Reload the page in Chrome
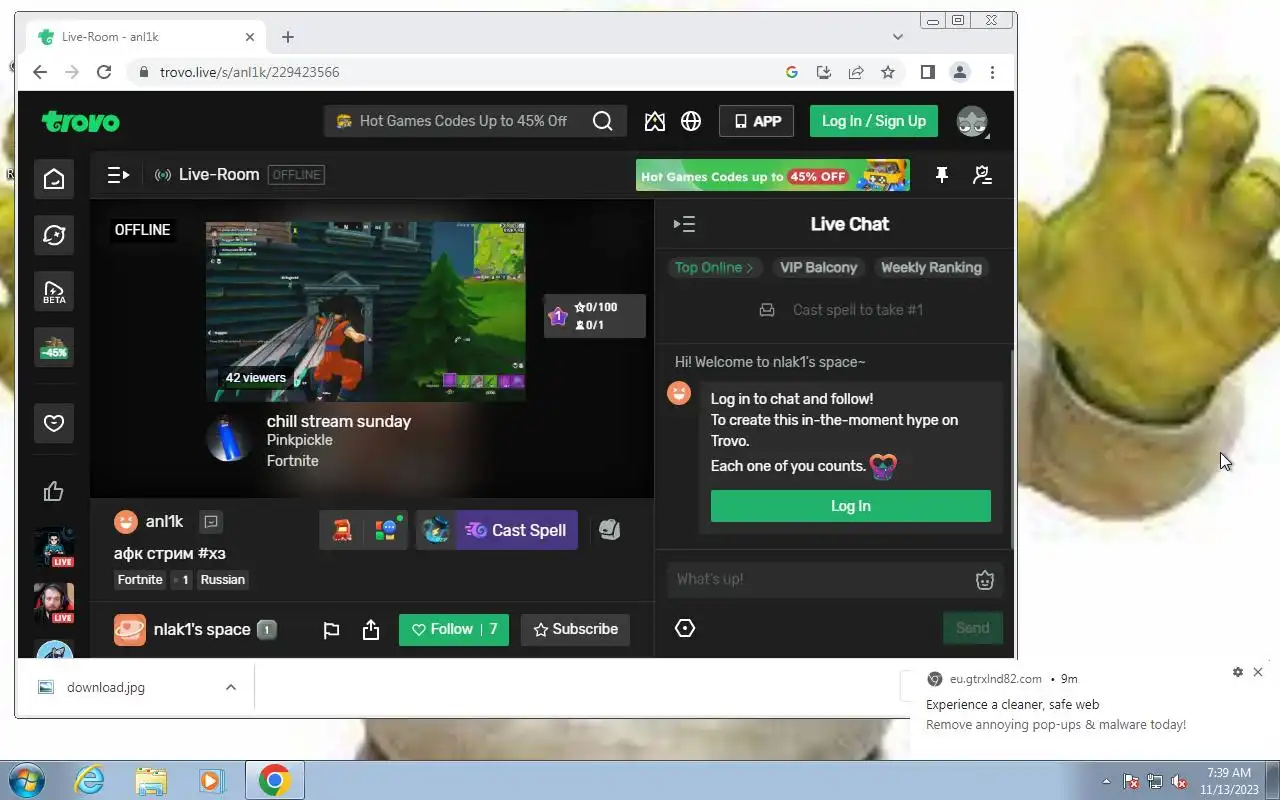 click(103, 72)
